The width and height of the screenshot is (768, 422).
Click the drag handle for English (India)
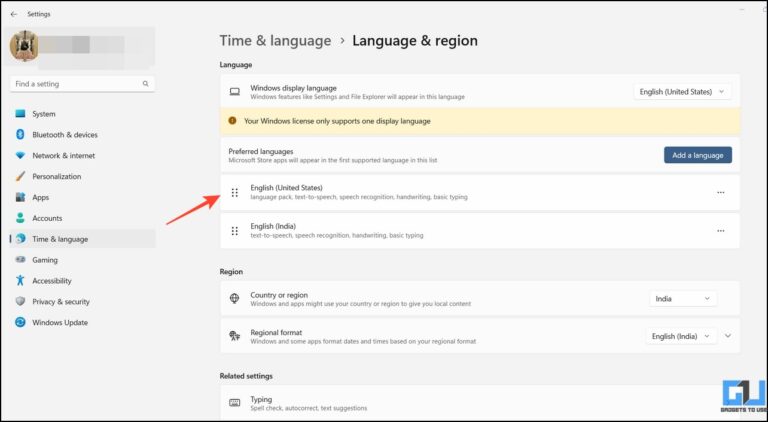point(234,230)
